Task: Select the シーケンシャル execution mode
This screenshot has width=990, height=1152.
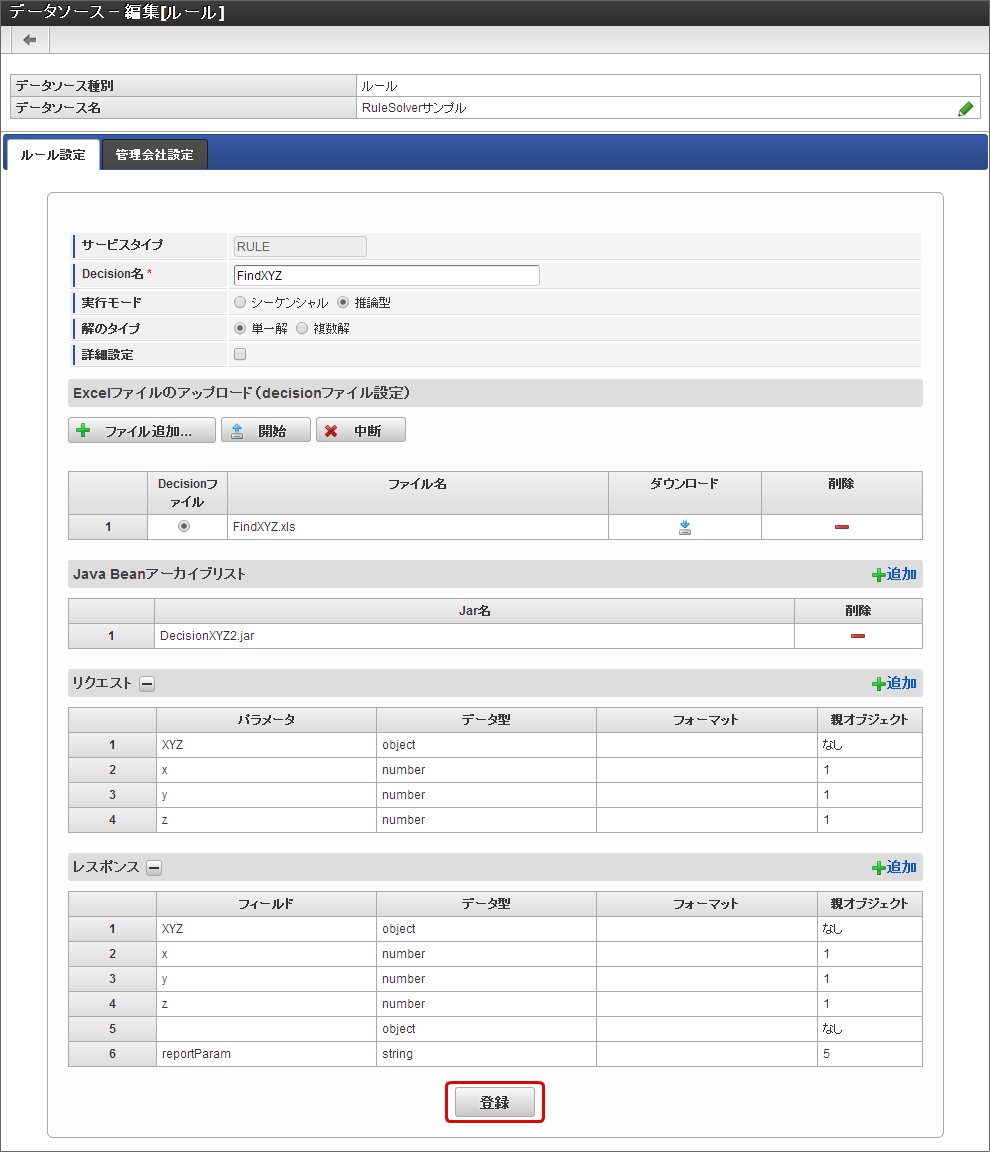Action: (x=240, y=302)
